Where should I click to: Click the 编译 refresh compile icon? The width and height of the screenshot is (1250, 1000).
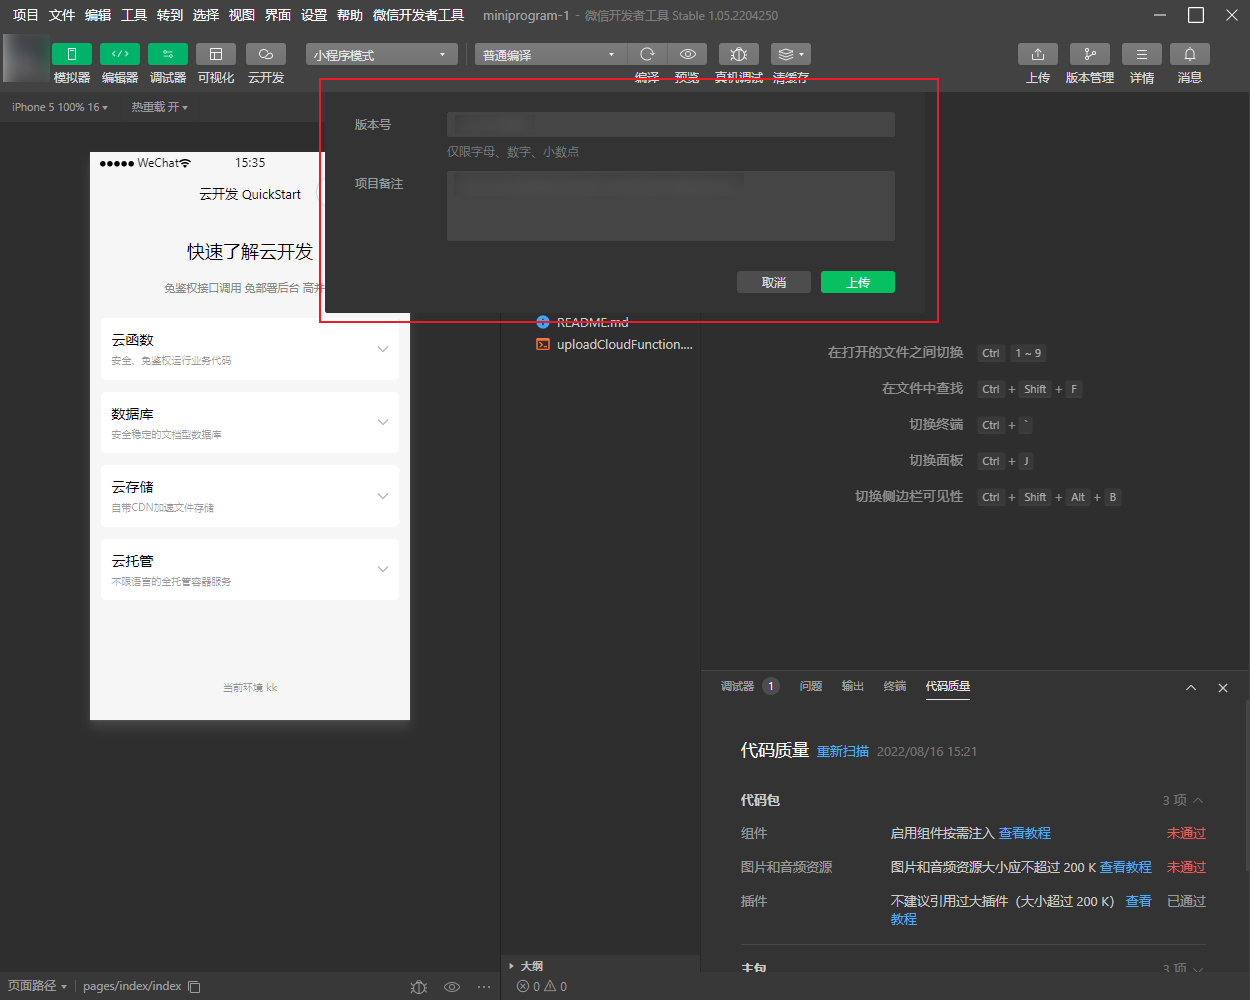647,54
